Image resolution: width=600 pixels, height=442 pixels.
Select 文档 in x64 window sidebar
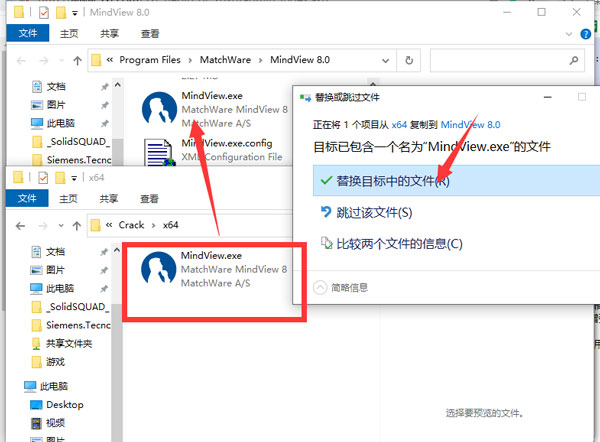click(55, 252)
